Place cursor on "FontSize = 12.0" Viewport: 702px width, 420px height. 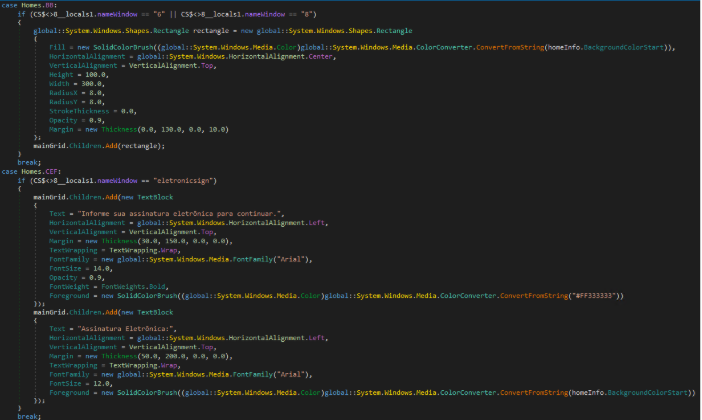[x=81, y=383]
